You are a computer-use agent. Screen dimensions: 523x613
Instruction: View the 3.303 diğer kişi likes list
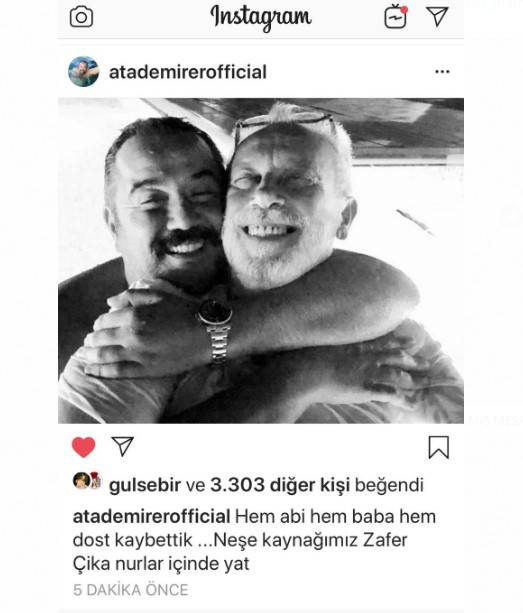pos(280,485)
